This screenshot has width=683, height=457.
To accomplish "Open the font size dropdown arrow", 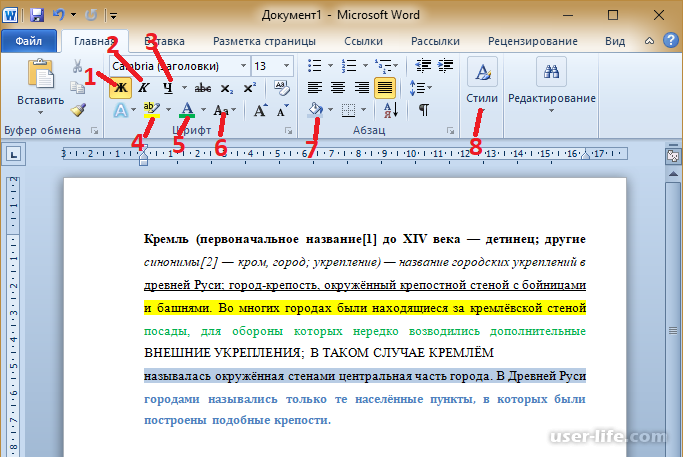I will click(286, 66).
